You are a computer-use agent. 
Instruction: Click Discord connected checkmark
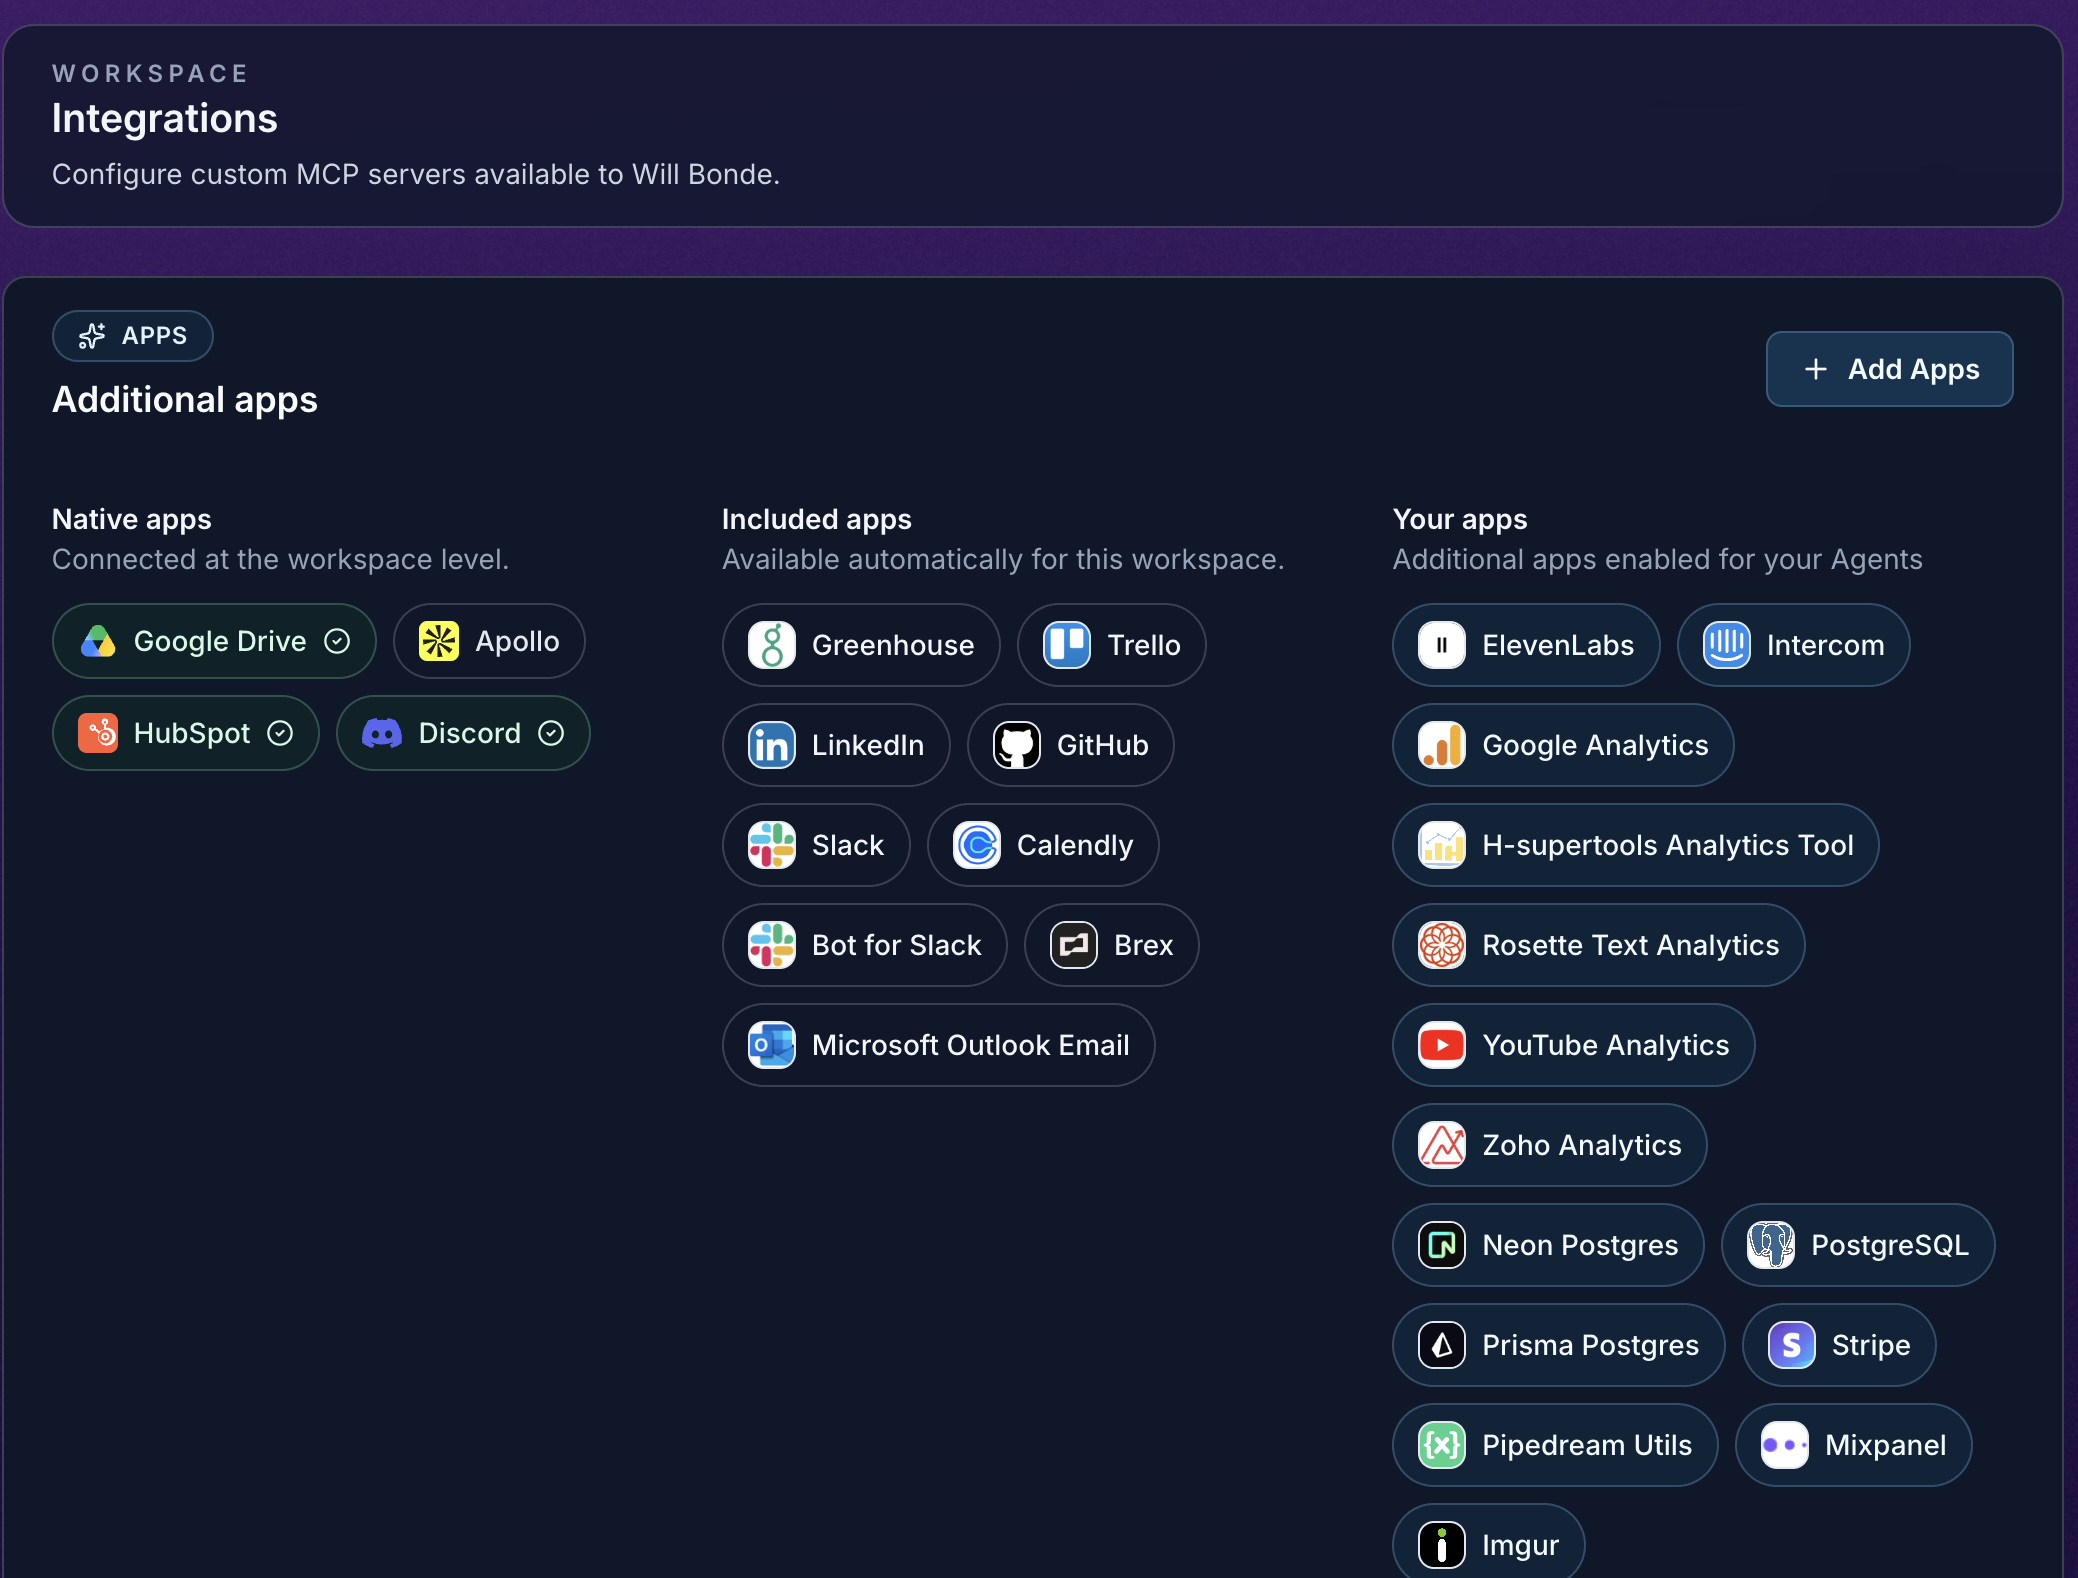551,733
